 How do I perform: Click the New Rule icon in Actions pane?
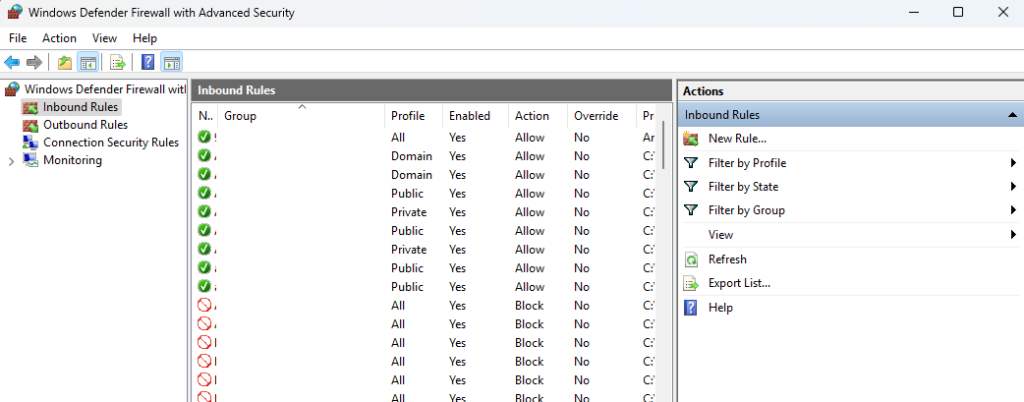pyautogui.click(x=691, y=138)
